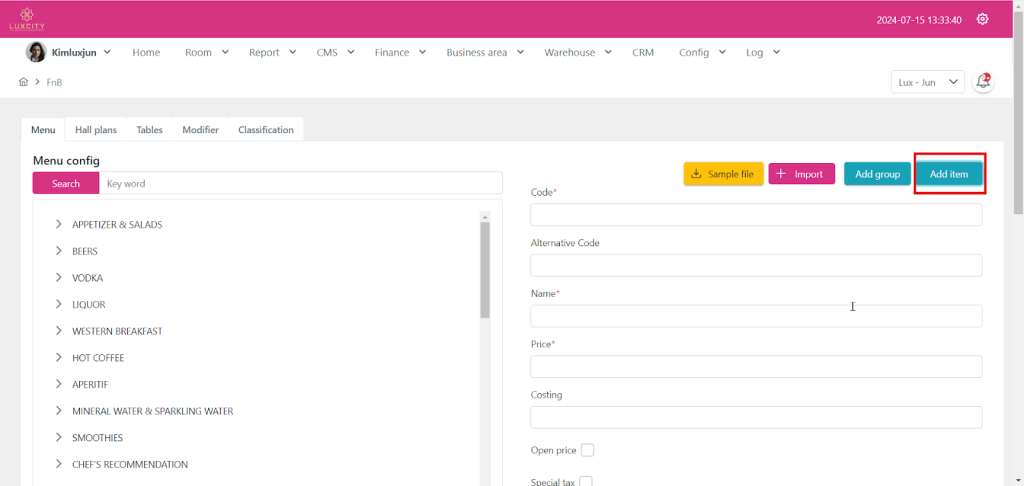The width and height of the screenshot is (1024, 486).
Task: Switch to the Hall plans tab
Action: point(96,130)
